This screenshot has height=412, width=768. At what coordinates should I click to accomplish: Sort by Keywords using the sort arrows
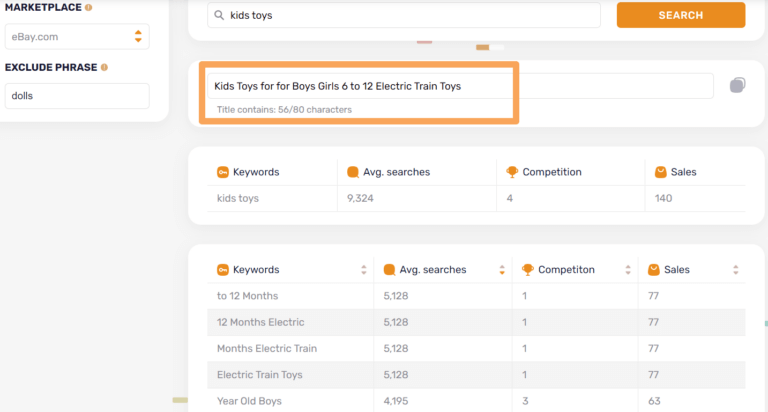click(x=363, y=269)
